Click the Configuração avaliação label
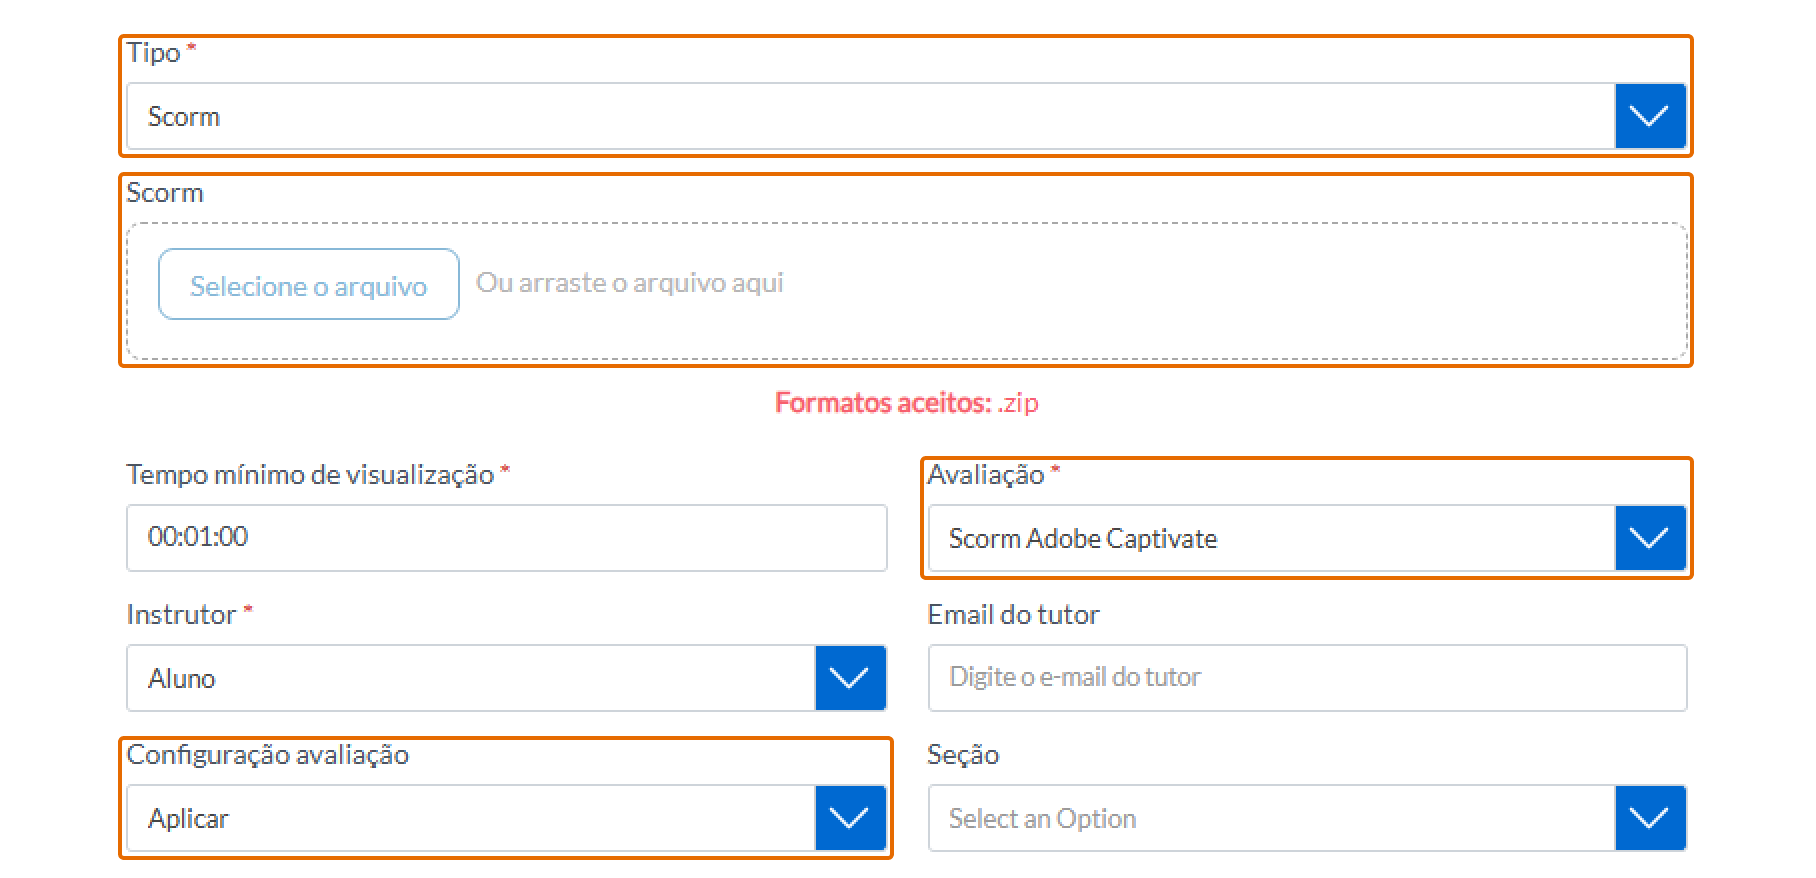The width and height of the screenshot is (1816, 878). click(267, 755)
